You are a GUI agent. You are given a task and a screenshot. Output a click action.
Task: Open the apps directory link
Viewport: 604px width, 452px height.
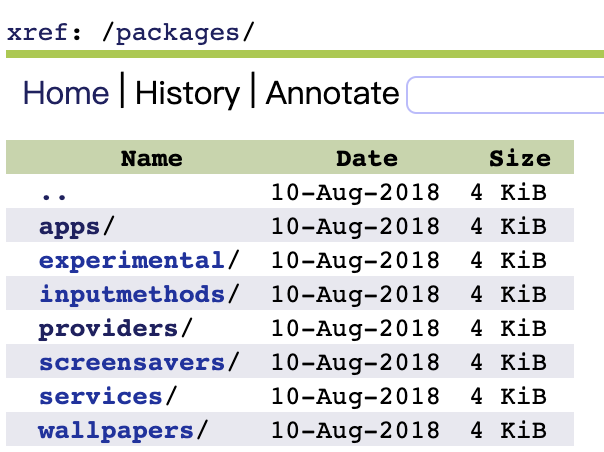pos(70,226)
